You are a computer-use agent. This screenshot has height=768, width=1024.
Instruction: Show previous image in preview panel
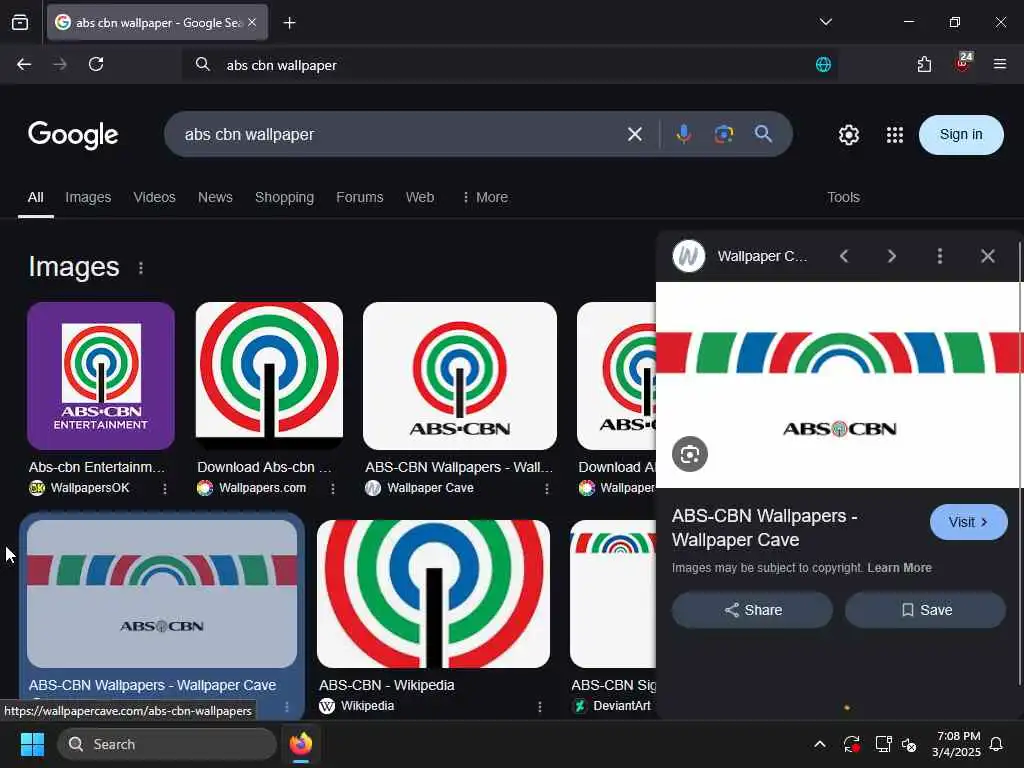coord(844,256)
